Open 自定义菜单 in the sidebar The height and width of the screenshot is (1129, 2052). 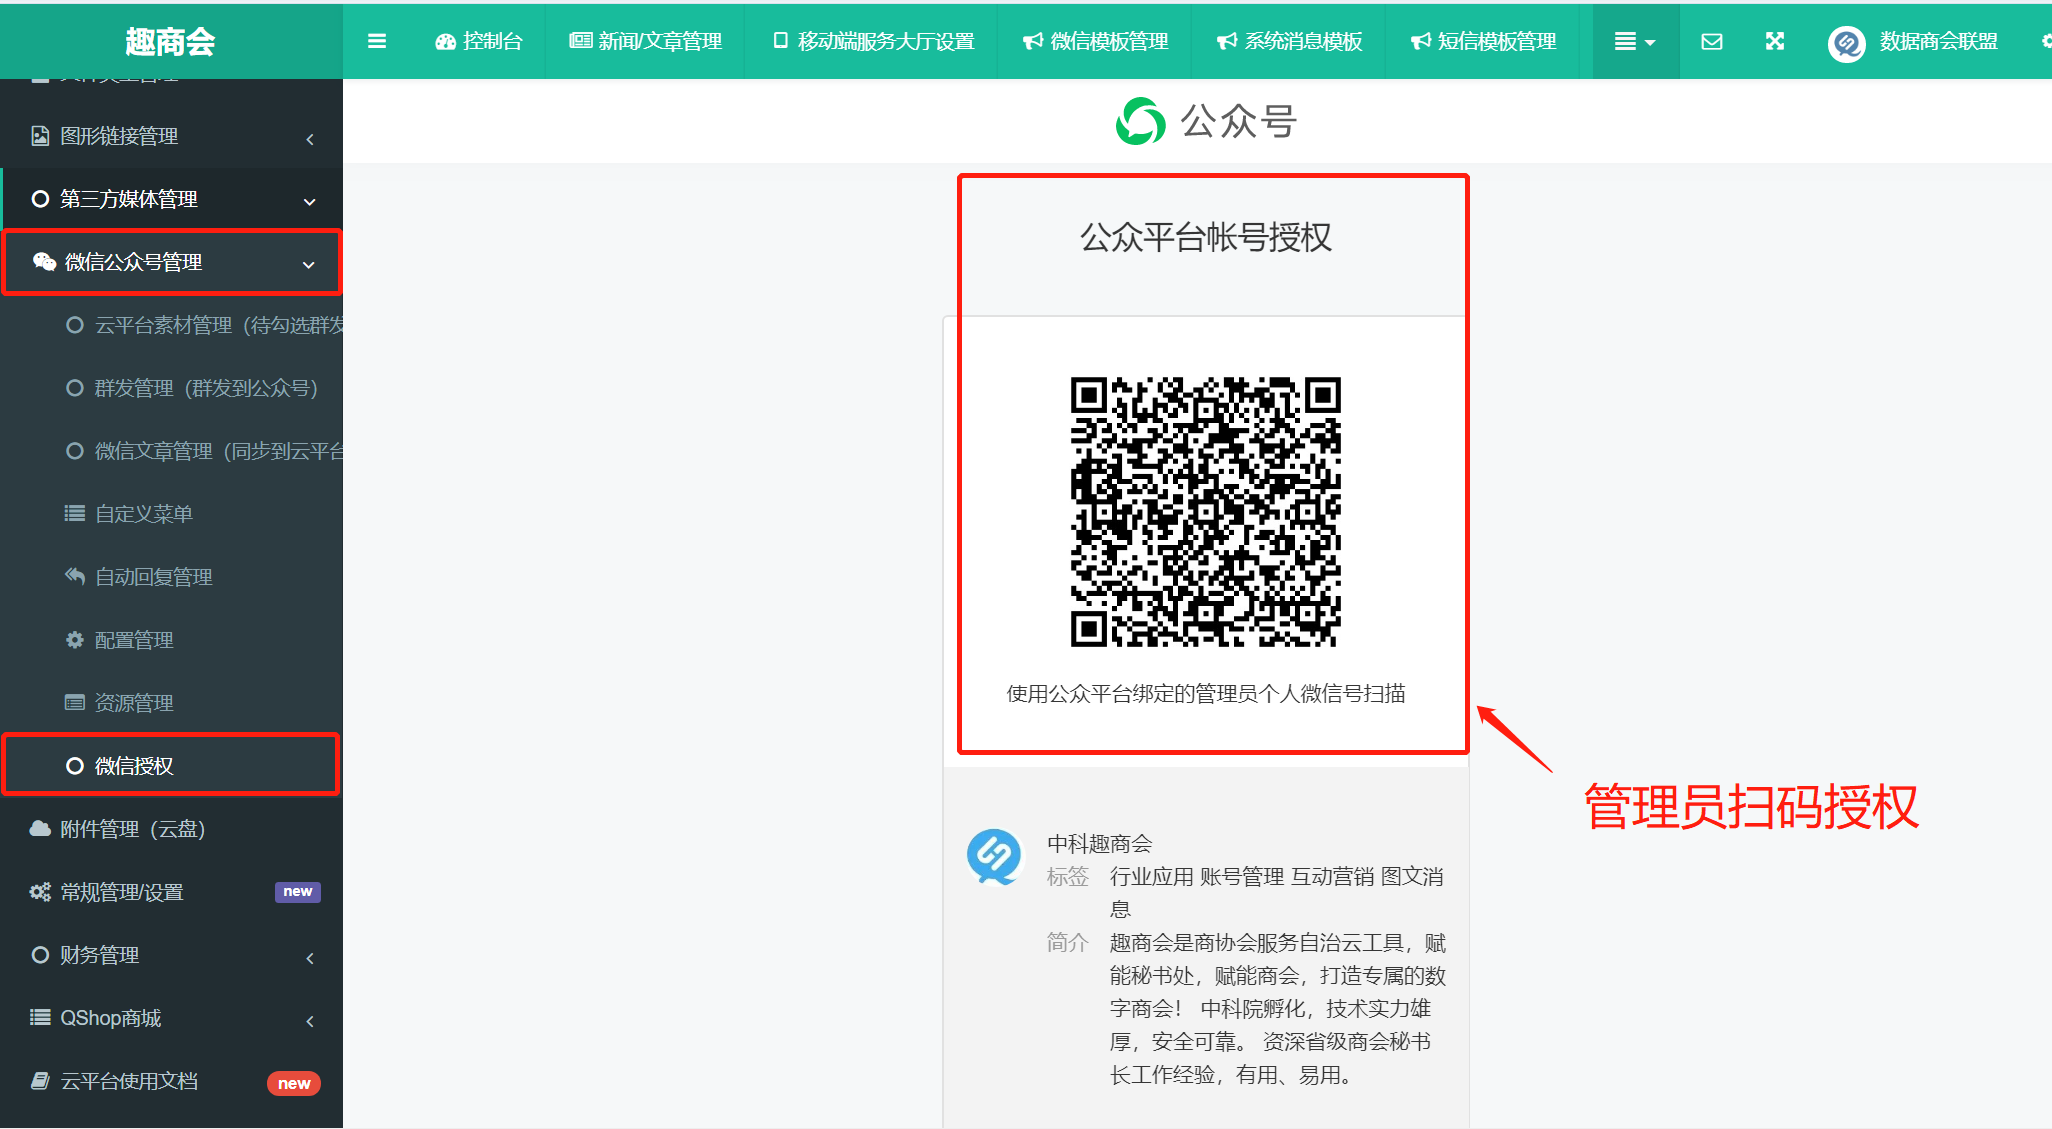point(143,514)
